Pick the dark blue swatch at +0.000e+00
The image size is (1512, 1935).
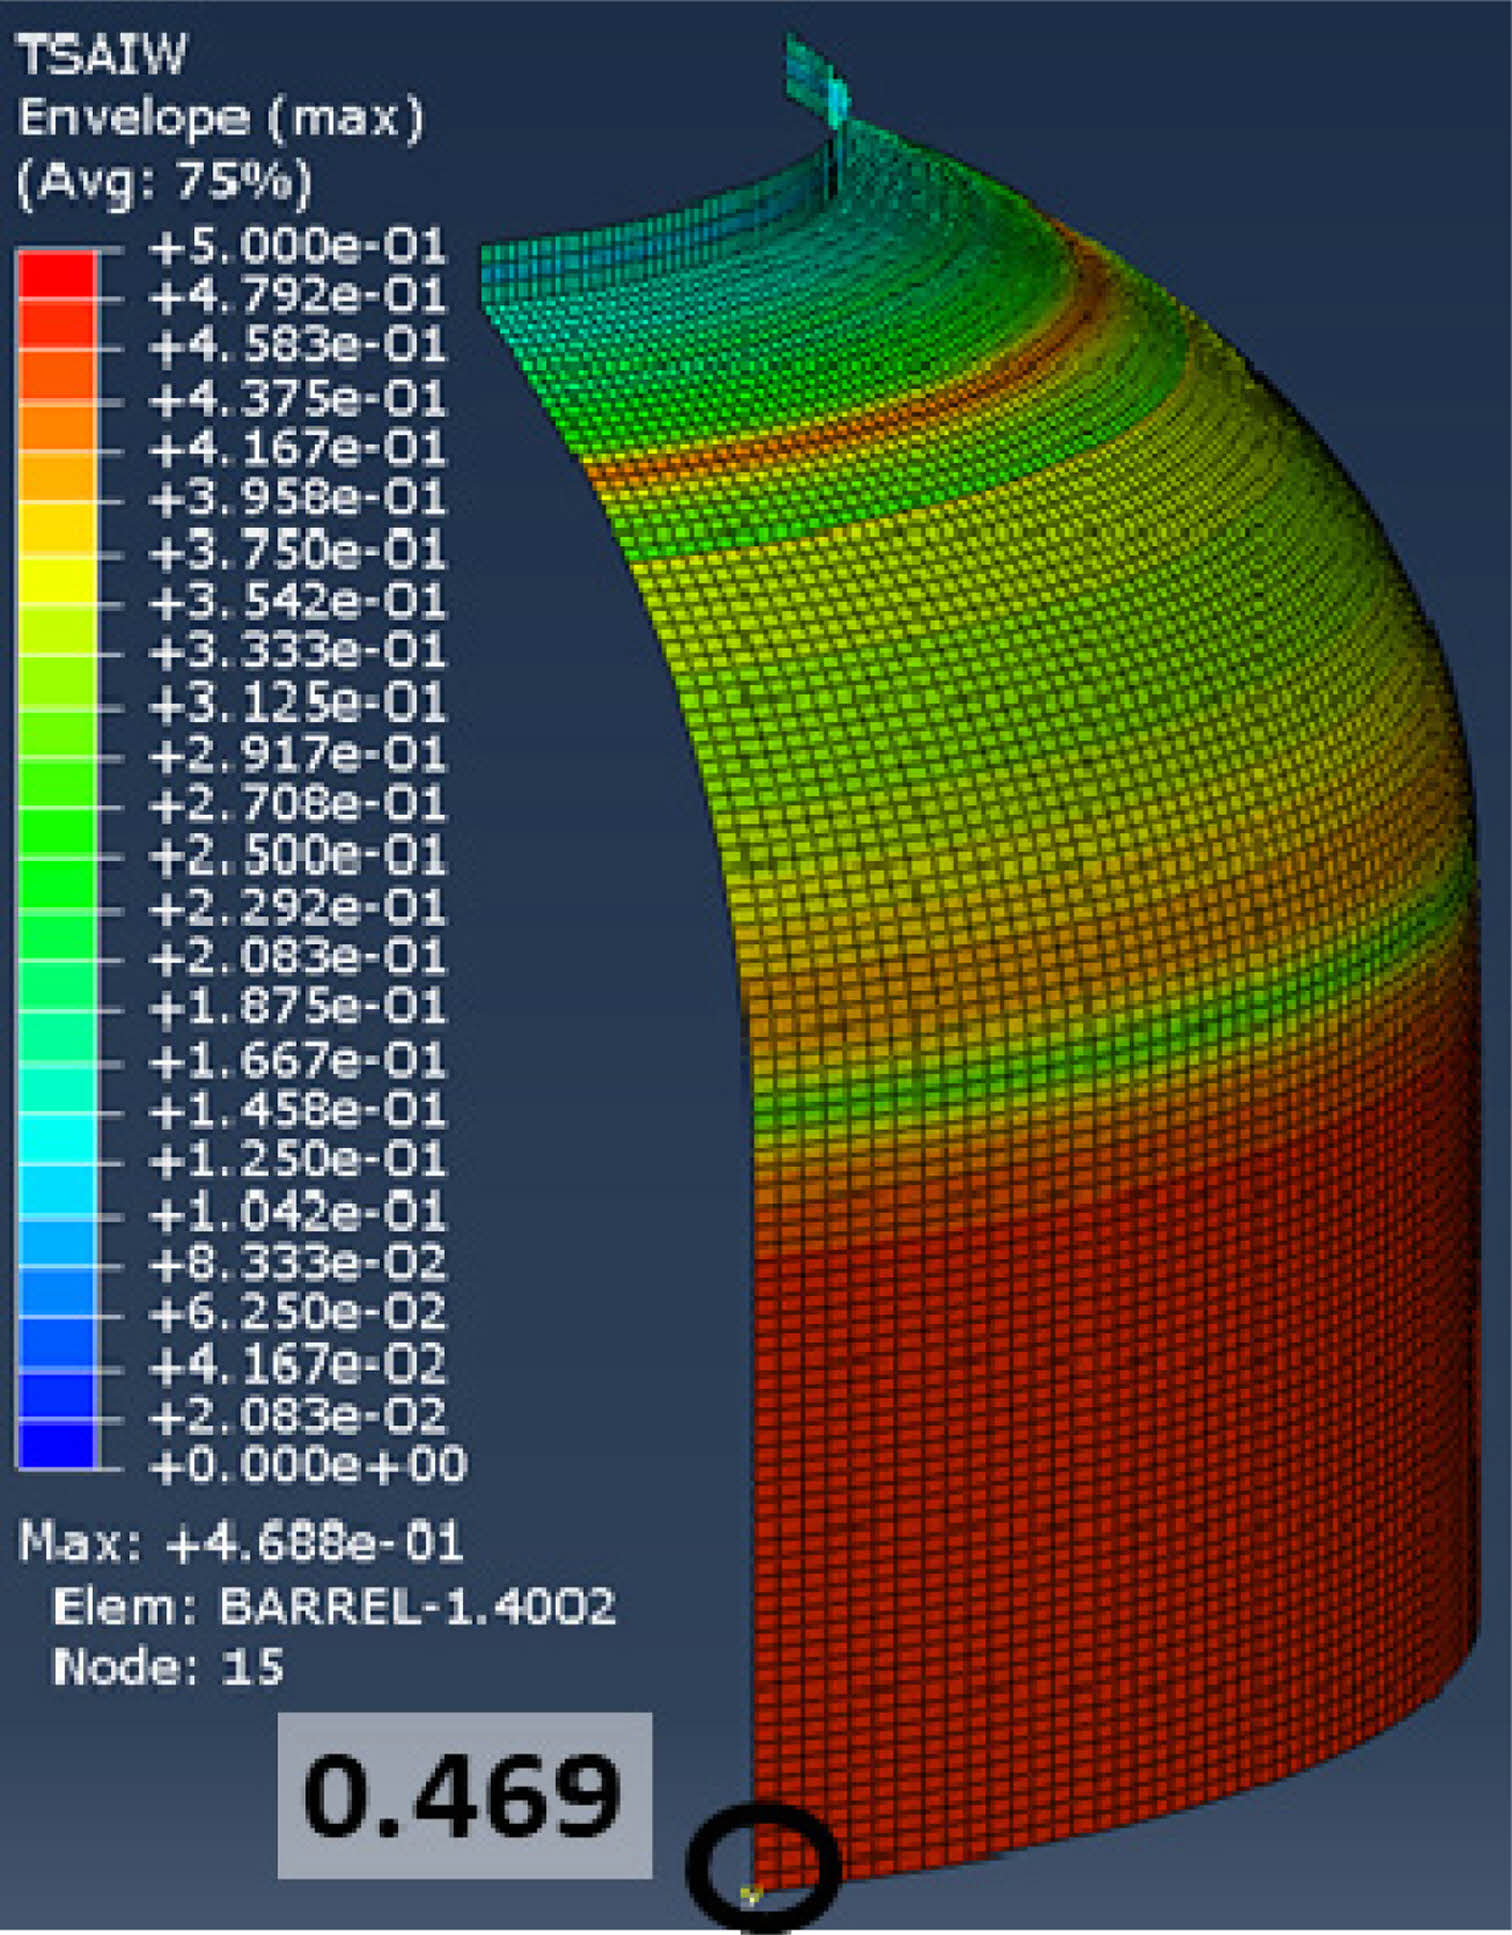point(57,1445)
